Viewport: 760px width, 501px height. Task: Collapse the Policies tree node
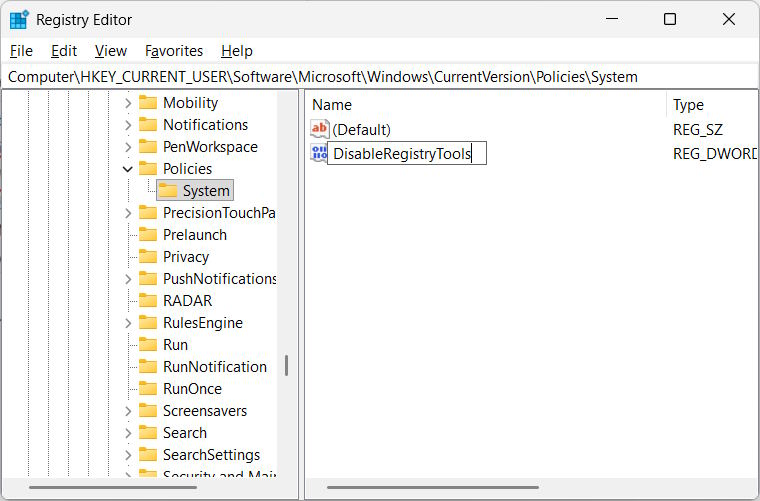(128, 169)
